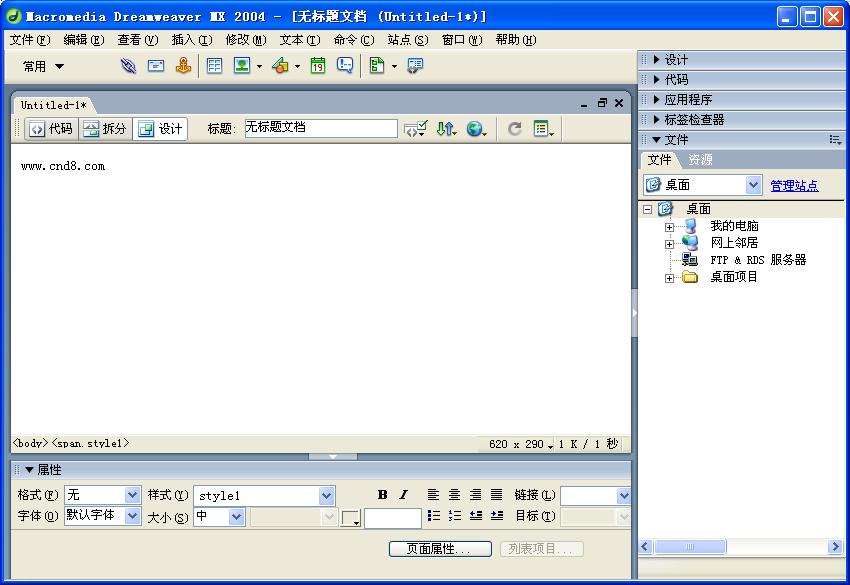Click the Refresh icon in document toolbar

pyautogui.click(x=513, y=129)
